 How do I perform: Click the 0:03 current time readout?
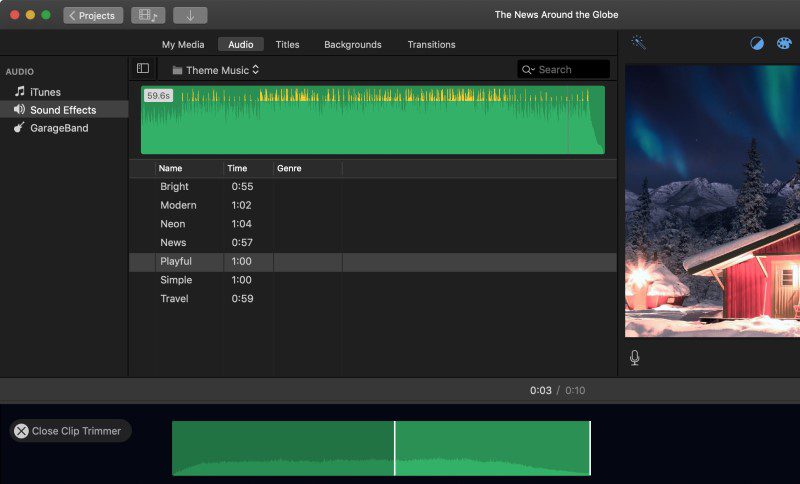point(540,391)
